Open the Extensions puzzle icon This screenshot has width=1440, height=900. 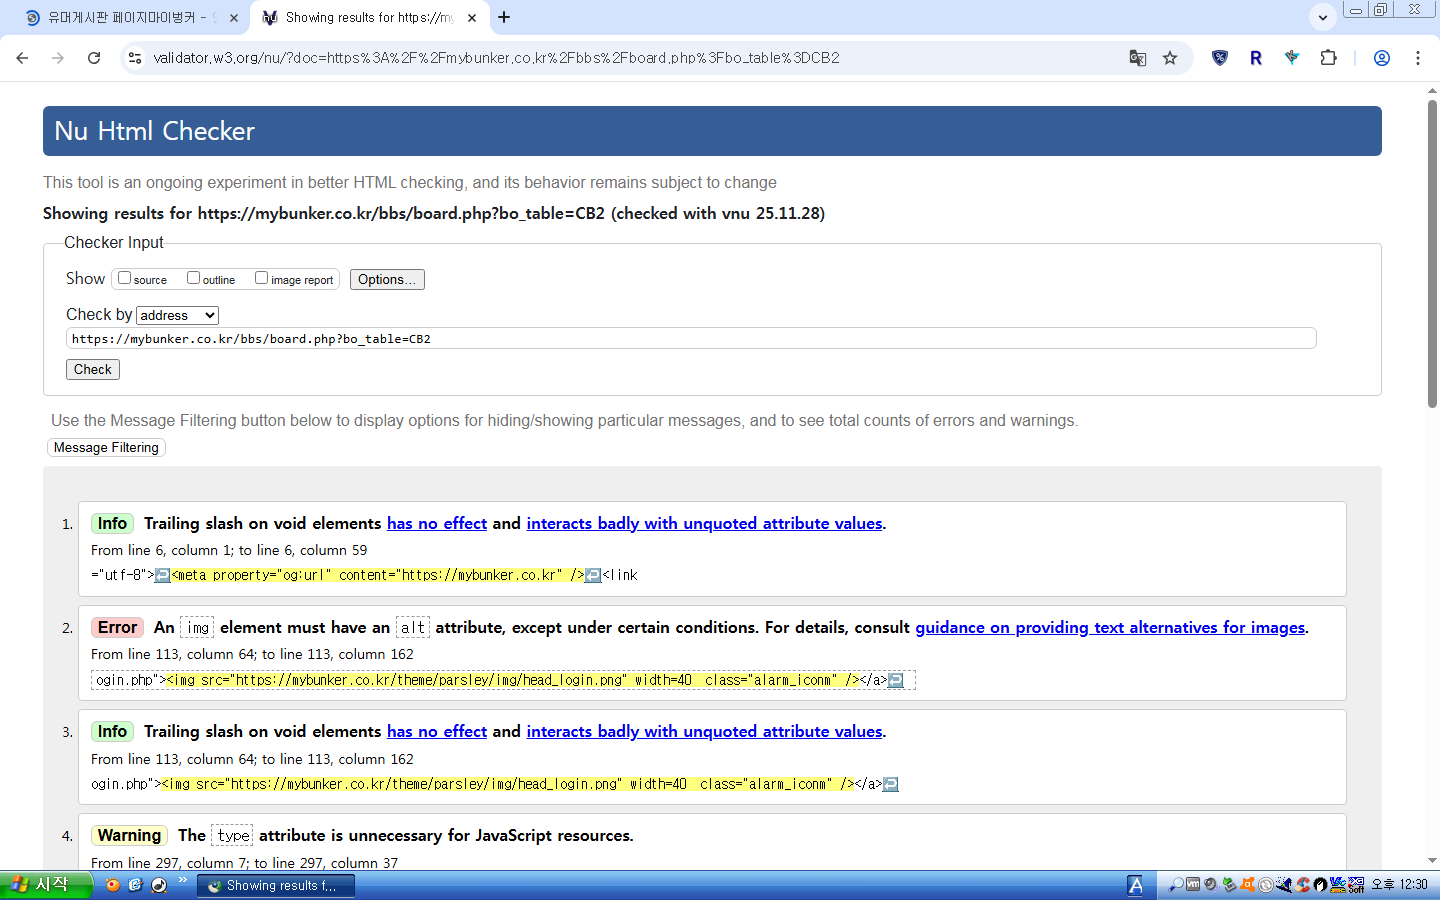pos(1328,58)
